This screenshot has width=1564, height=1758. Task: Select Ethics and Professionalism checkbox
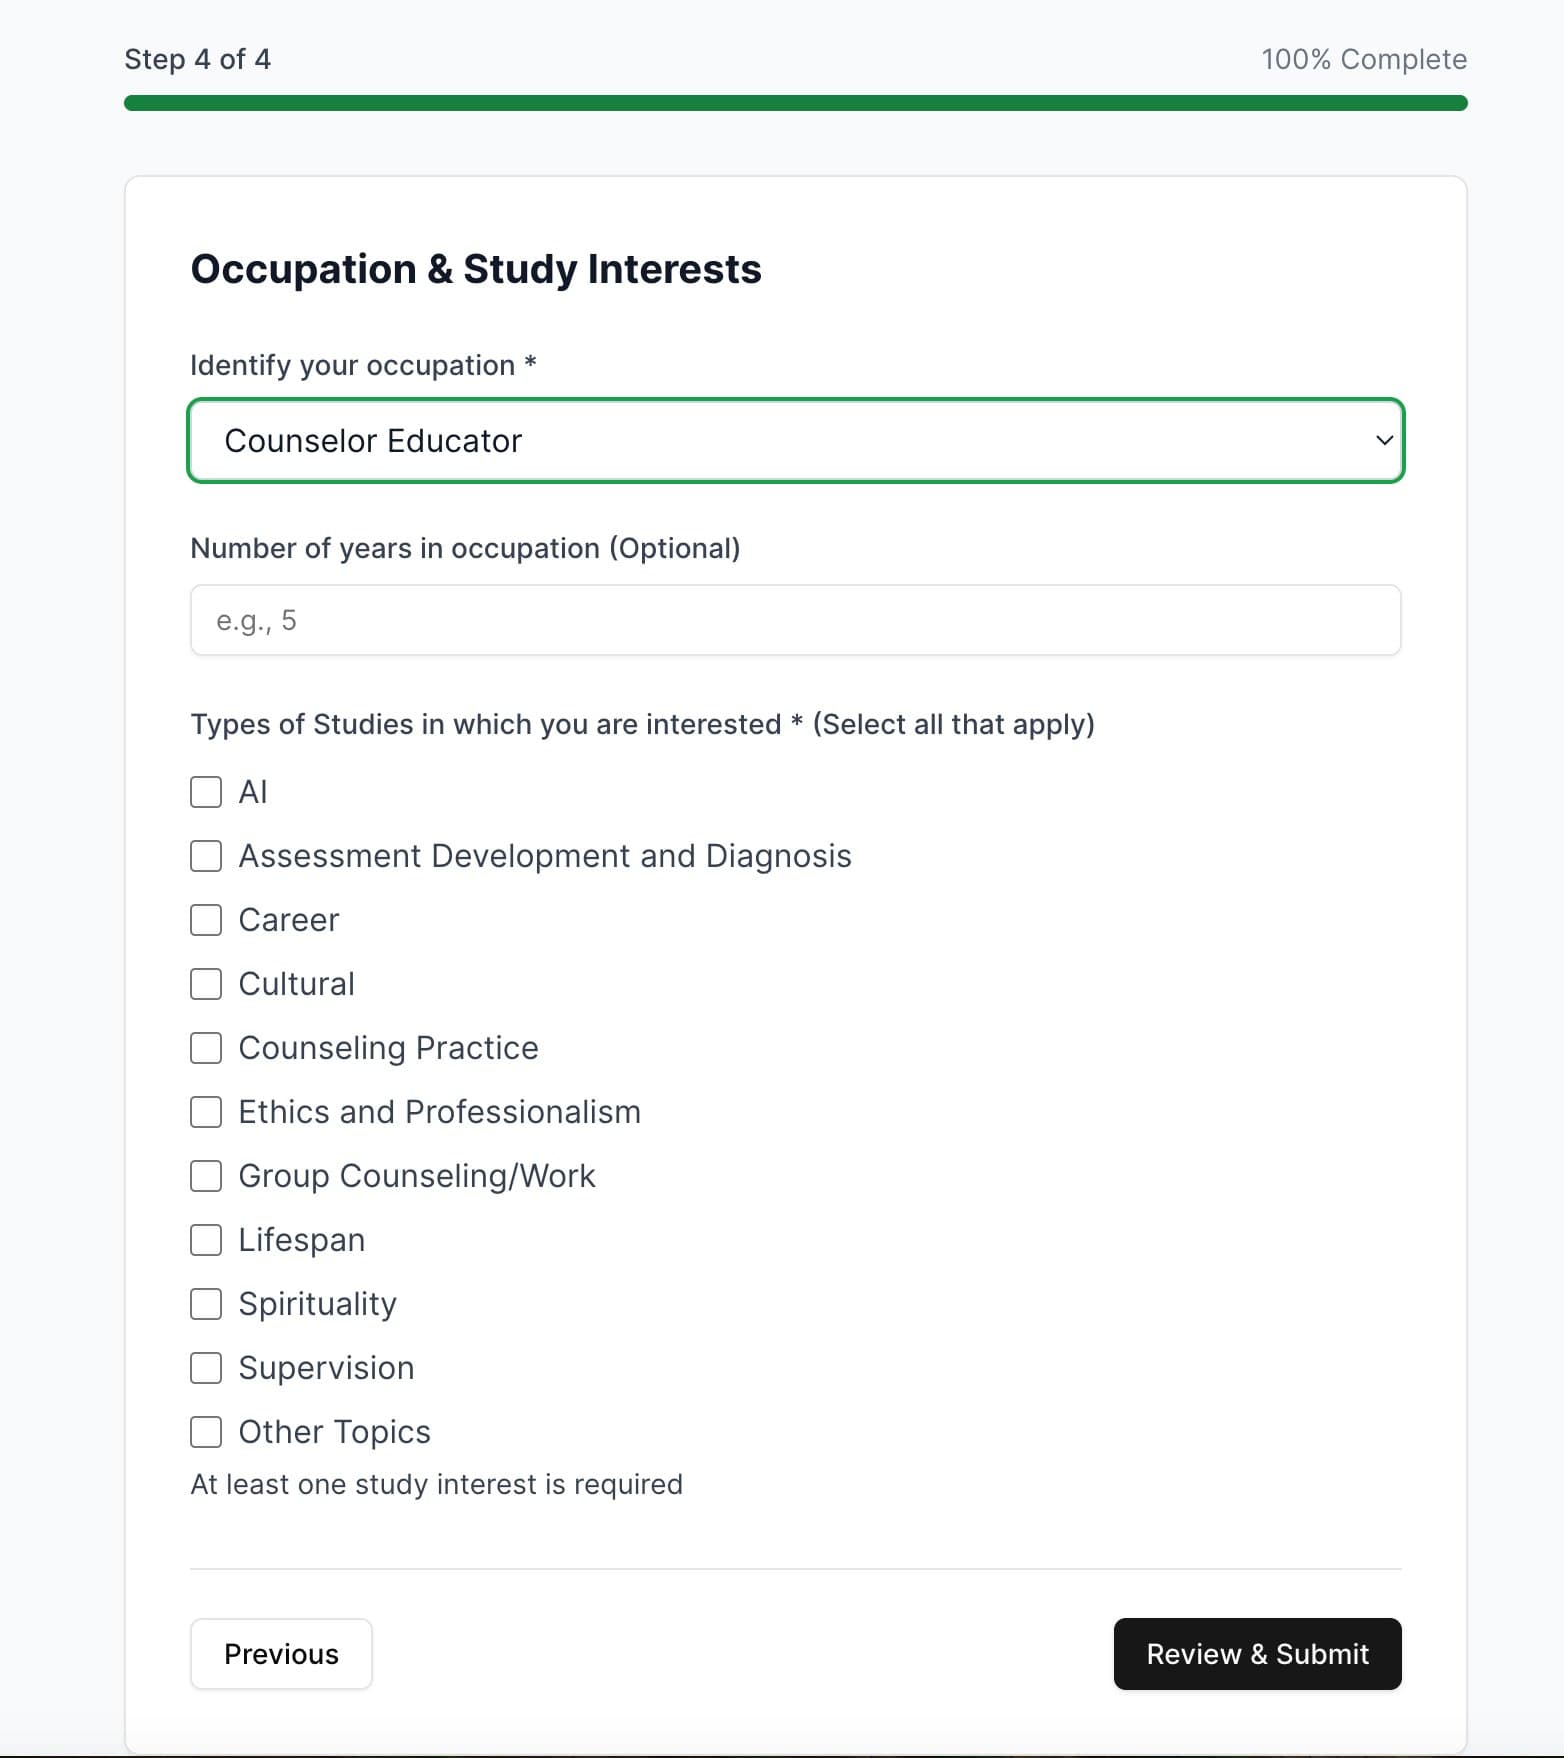[206, 1112]
